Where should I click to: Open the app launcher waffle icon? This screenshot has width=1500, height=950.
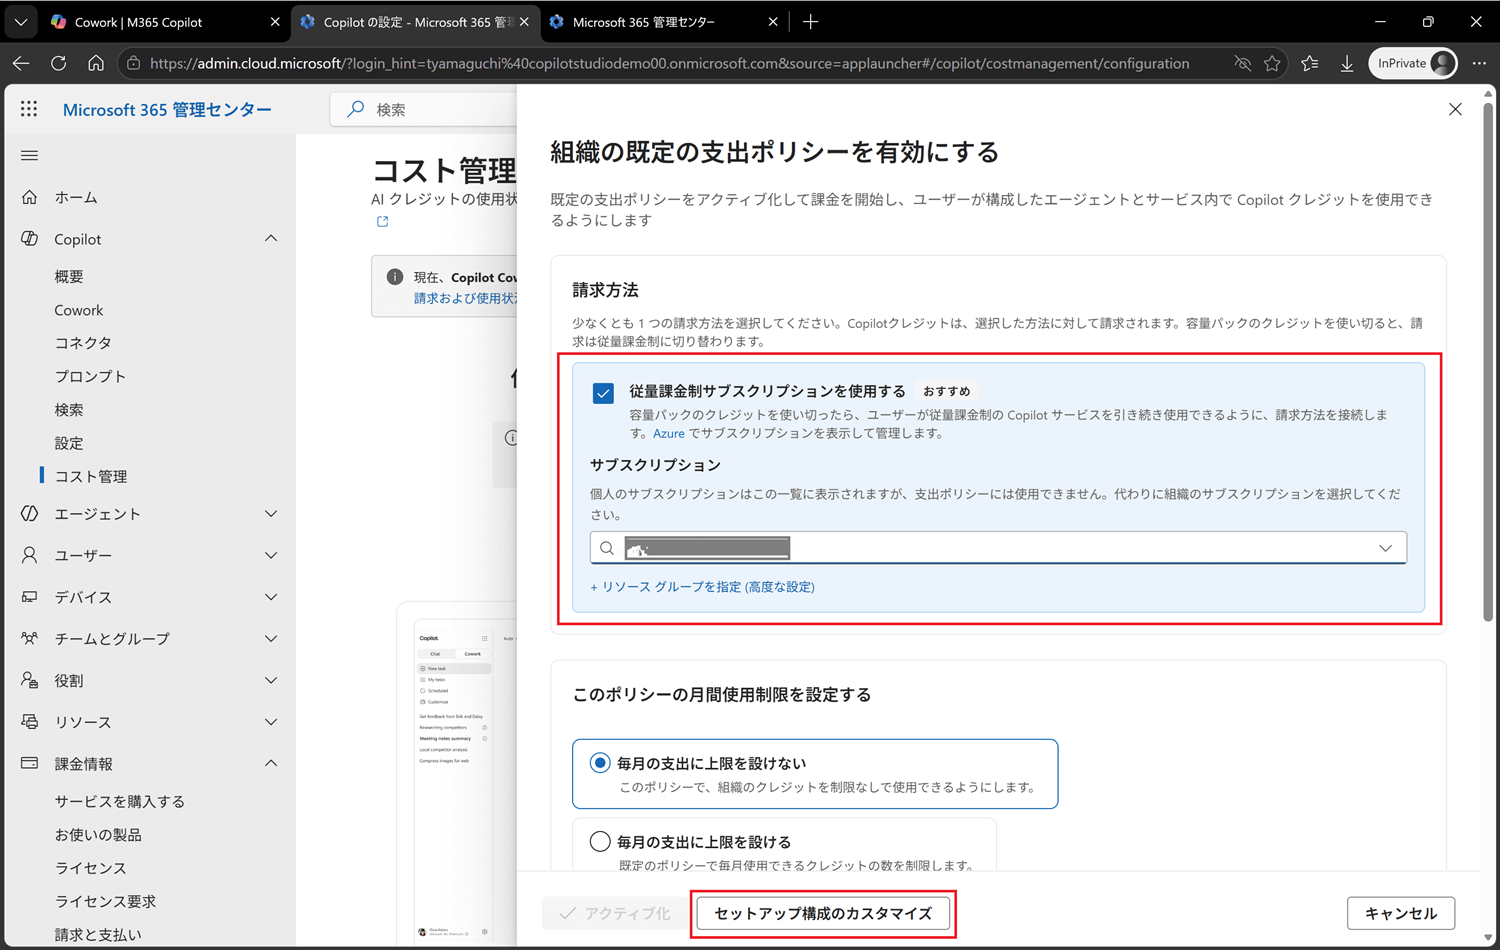click(x=29, y=109)
